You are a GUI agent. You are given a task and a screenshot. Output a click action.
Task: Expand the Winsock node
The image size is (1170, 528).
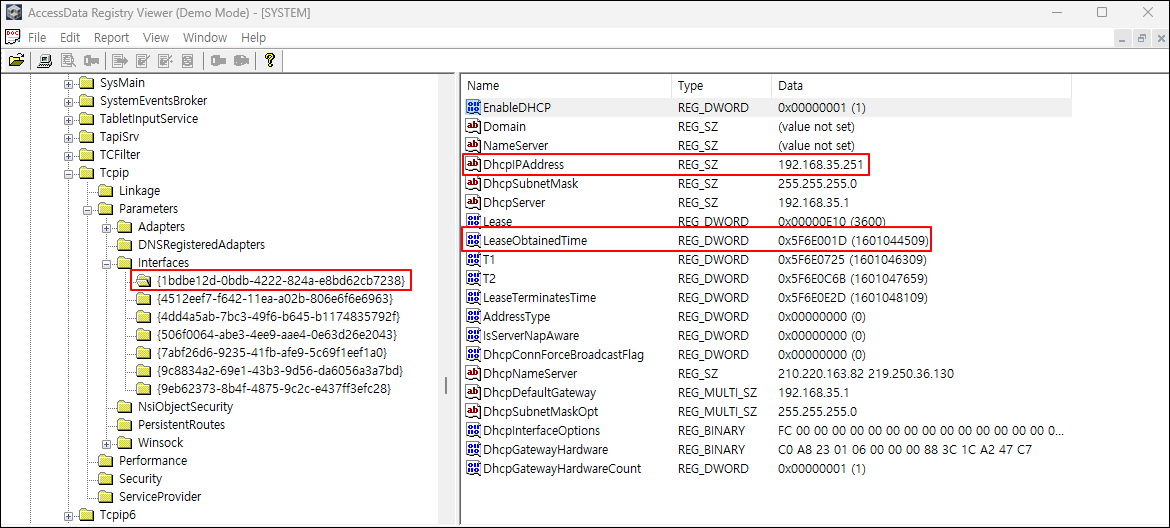click(107, 443)
